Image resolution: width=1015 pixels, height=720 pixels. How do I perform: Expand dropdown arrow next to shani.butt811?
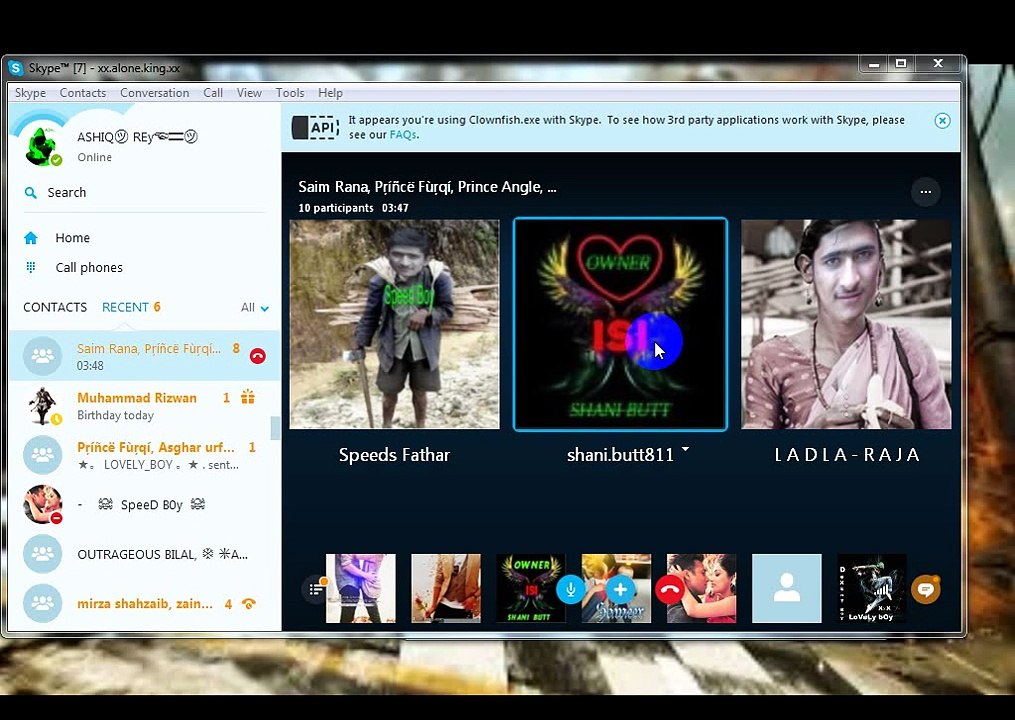[686, 449]
